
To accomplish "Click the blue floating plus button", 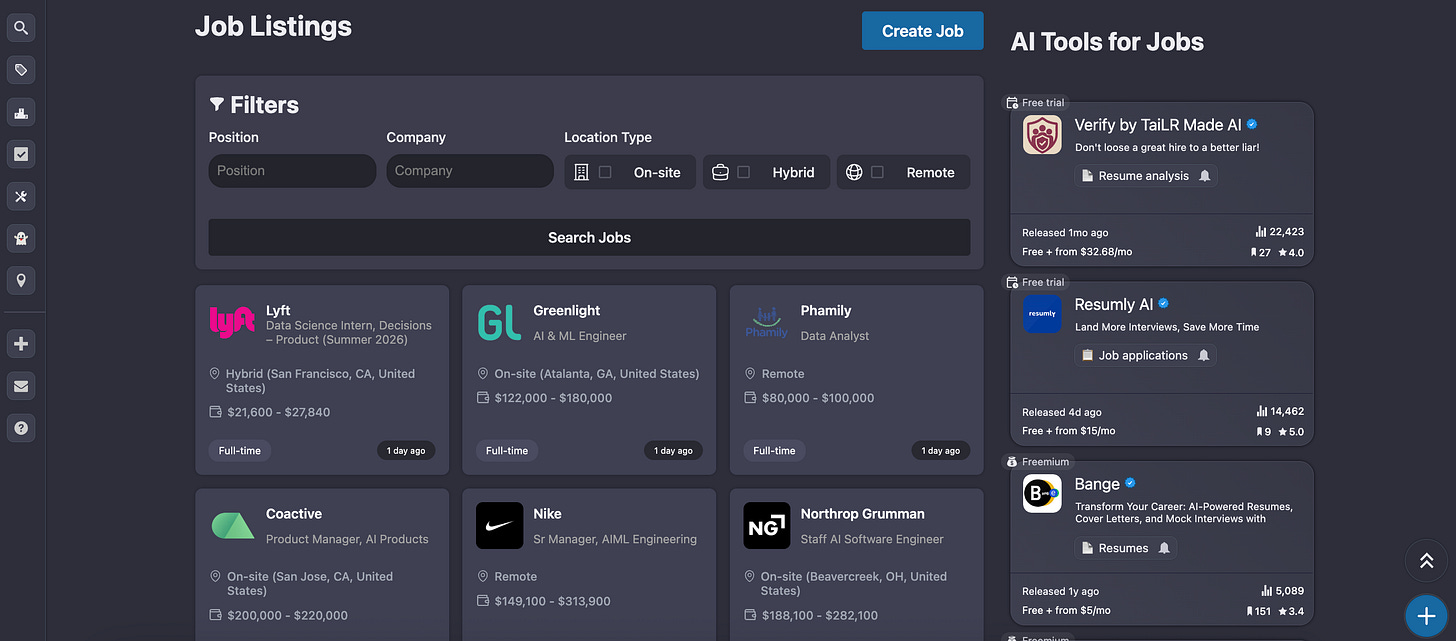I will pyautogui.click(x=1425, y=616).
